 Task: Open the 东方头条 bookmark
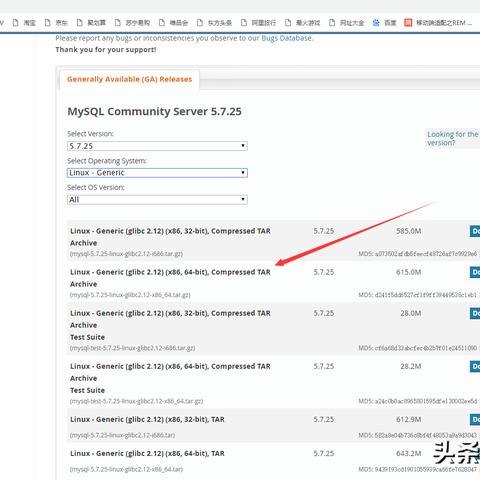pyautogui.click(x=214, y=23)
